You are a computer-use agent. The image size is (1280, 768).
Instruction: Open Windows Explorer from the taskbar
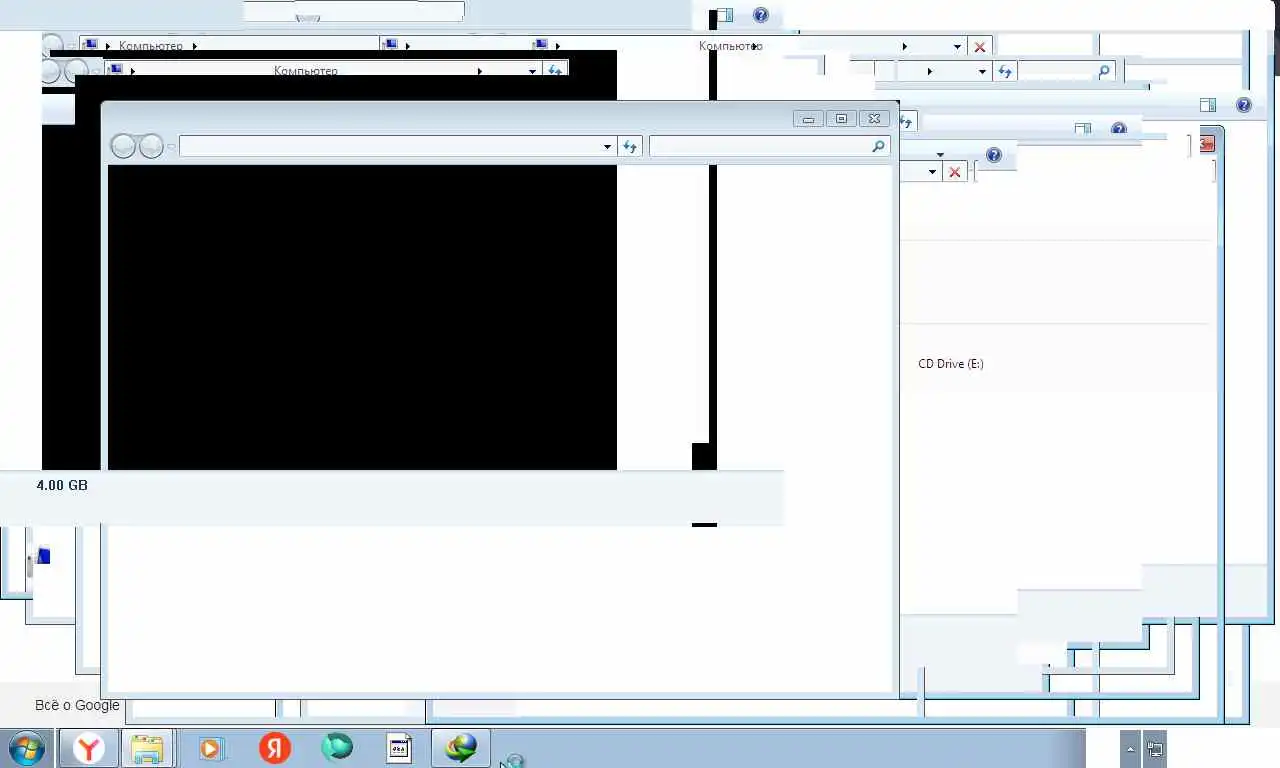pyautogui.click(x=148, y=748)
